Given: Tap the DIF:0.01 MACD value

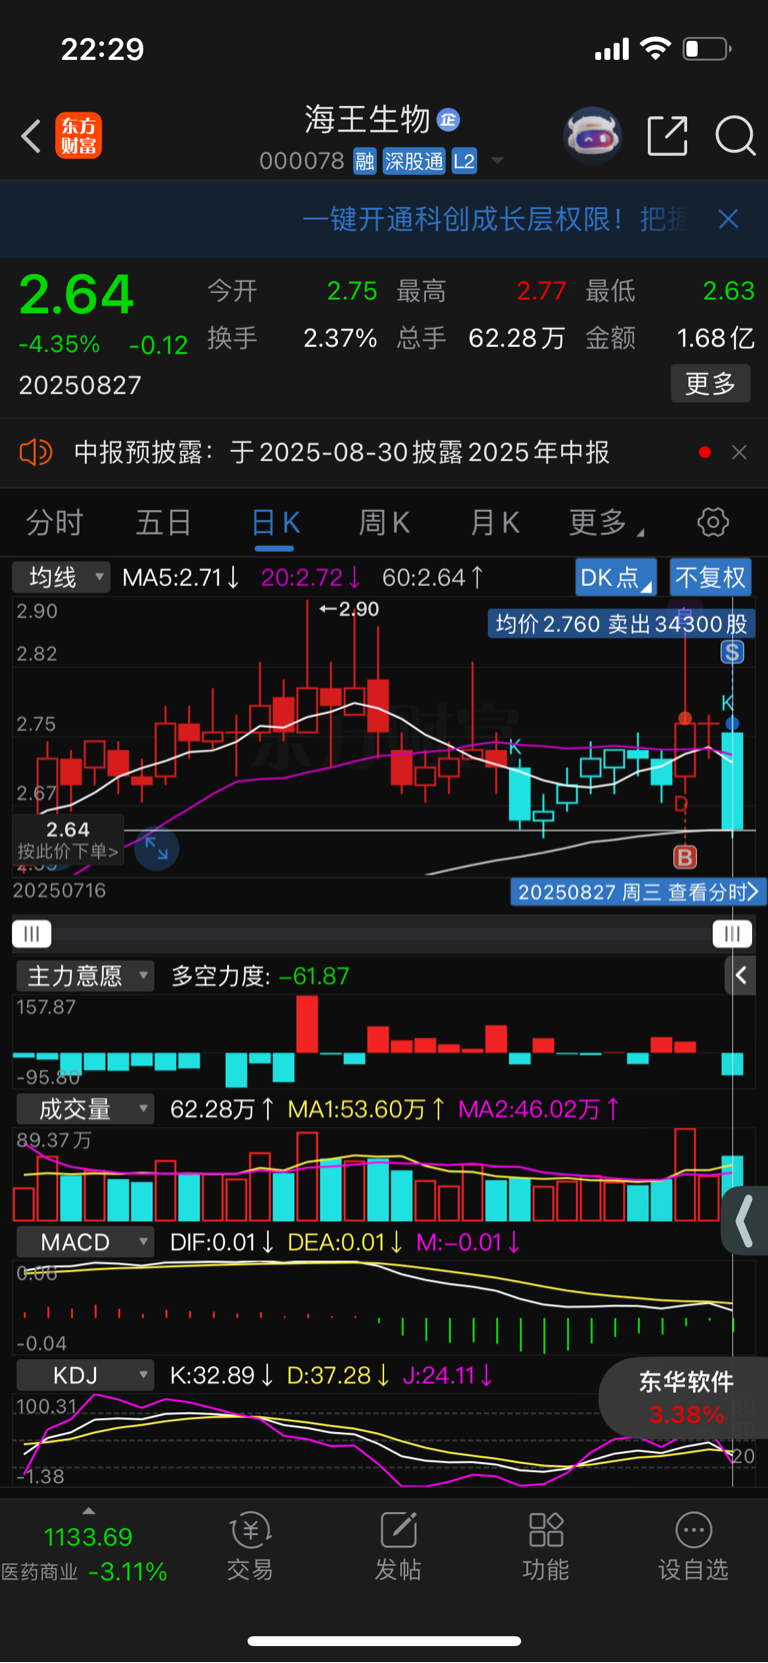Looking at the screenshot, I should click(222, 1242).
